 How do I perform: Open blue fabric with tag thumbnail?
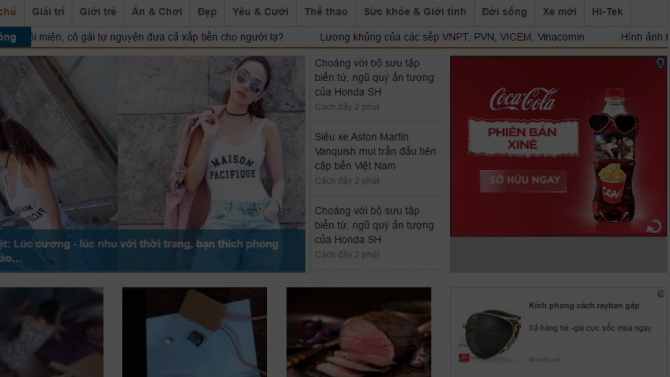[x=194, y=332]
